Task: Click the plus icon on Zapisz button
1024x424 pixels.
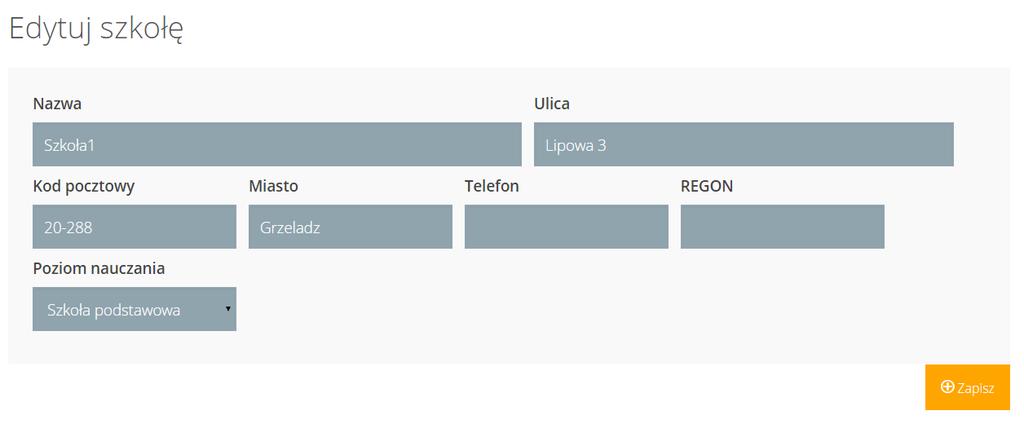Action: 947,387
